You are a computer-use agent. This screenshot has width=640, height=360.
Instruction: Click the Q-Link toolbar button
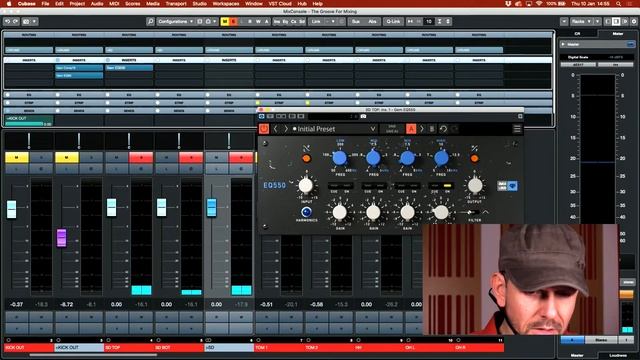click(393, 21)
